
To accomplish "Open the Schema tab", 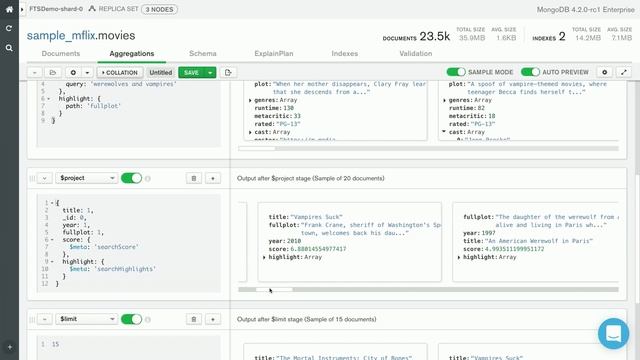I will point(202,53).
